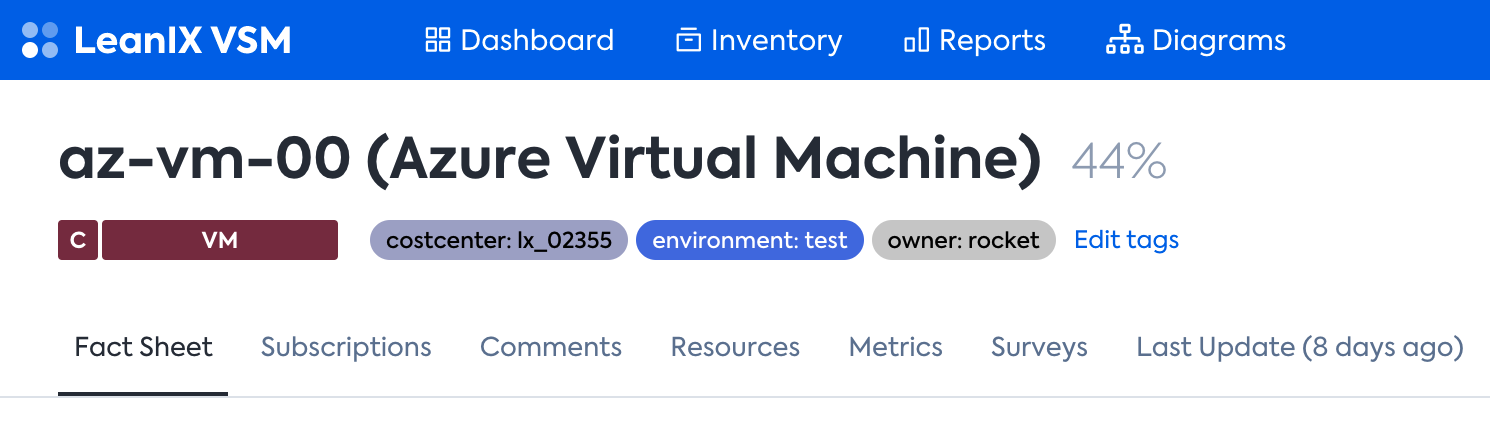
Task: Click the Inventory box icon
Action: [x=688, y=40]
